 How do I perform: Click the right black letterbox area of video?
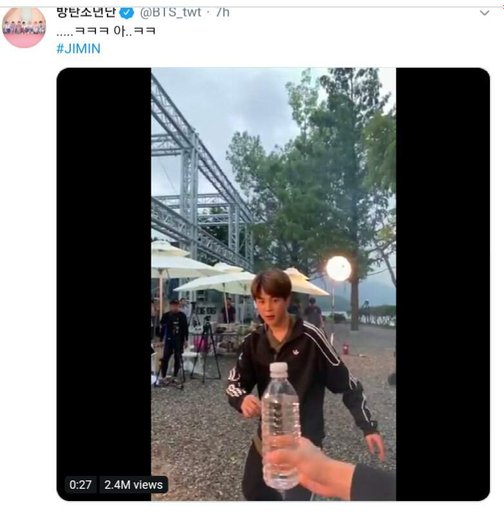[443, 284]
